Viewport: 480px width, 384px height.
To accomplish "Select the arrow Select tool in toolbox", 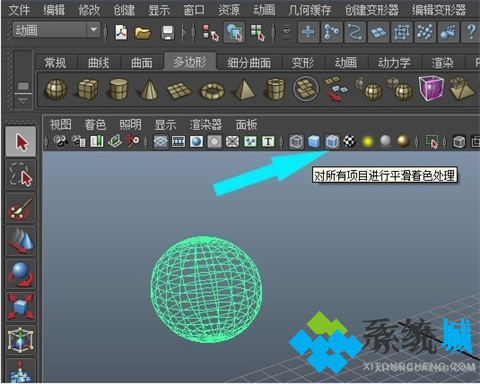I will [x=21, y=142].
